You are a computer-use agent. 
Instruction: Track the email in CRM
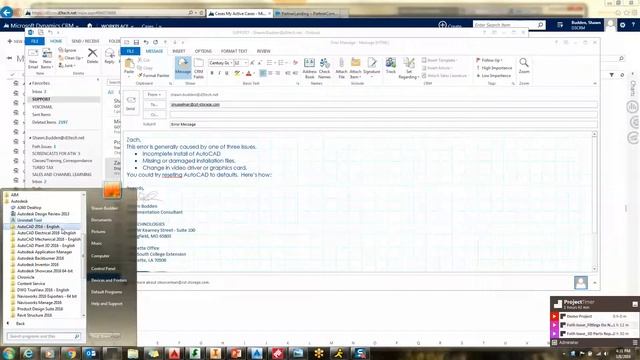[391, 66]
